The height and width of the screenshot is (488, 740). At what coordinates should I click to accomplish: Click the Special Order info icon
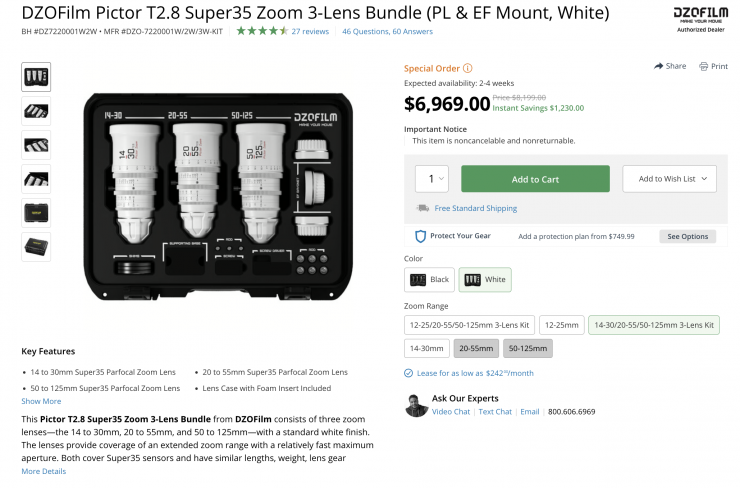point(468,68)
